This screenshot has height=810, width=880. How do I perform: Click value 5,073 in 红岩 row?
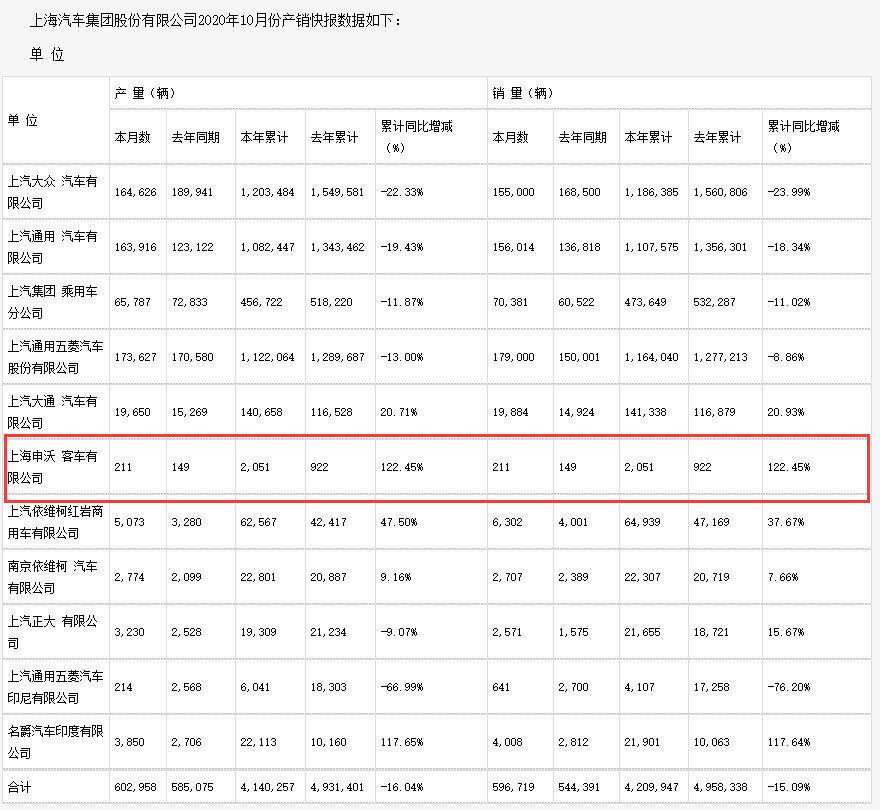[130, 522]
